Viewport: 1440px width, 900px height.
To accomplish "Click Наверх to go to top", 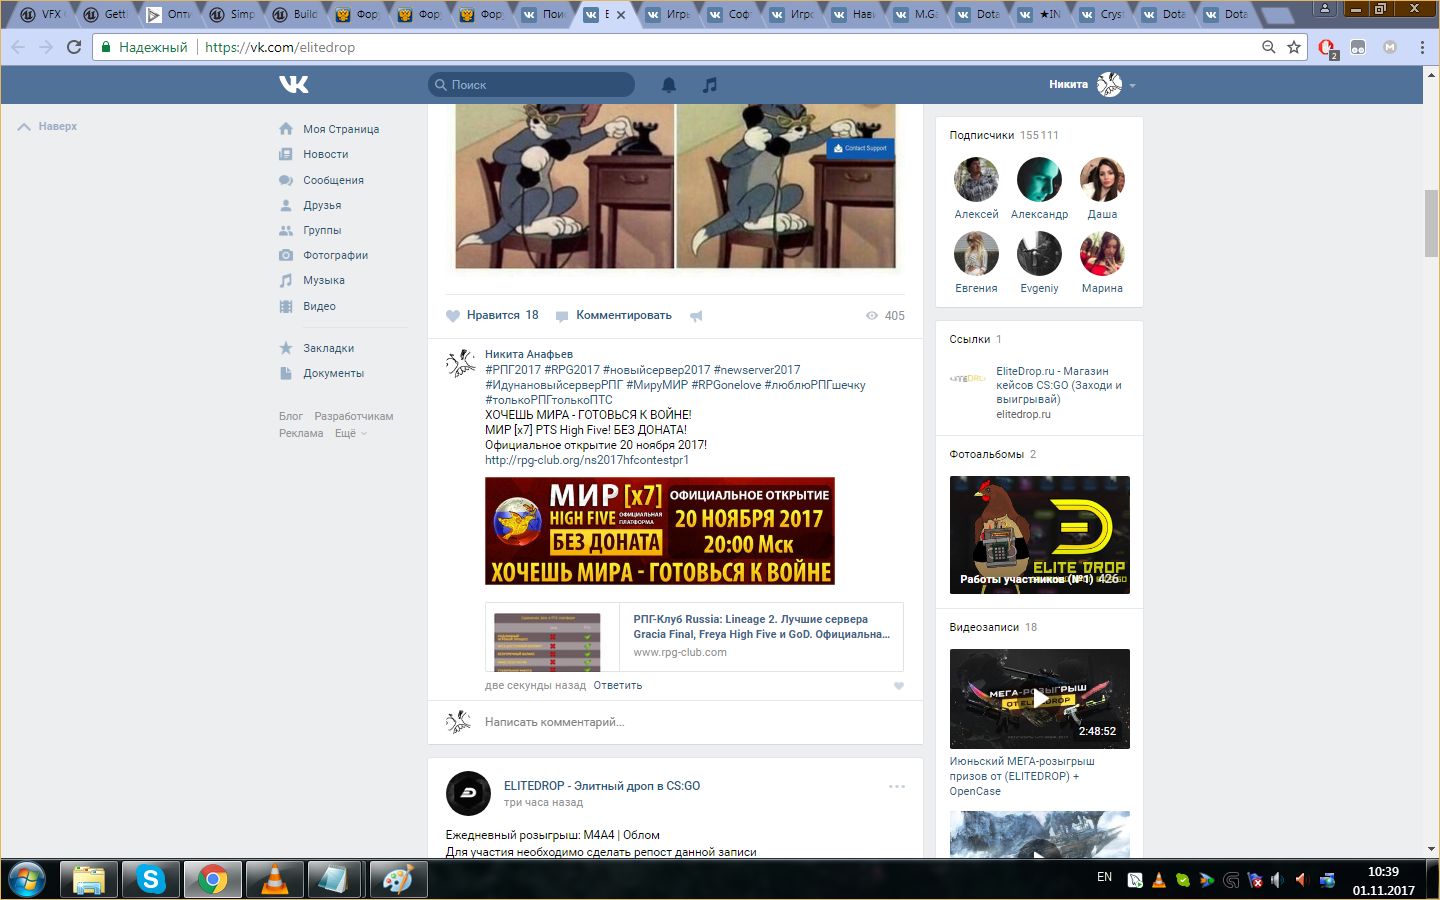I will 47,126.
